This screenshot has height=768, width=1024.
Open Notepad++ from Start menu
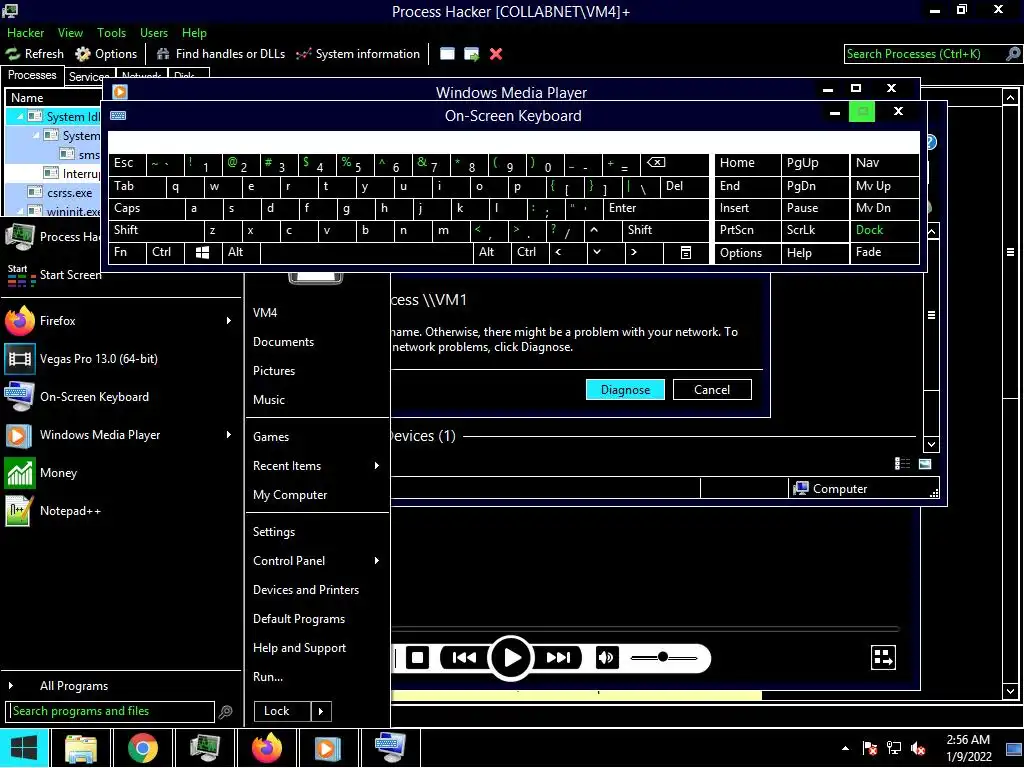tap(122, 511)
